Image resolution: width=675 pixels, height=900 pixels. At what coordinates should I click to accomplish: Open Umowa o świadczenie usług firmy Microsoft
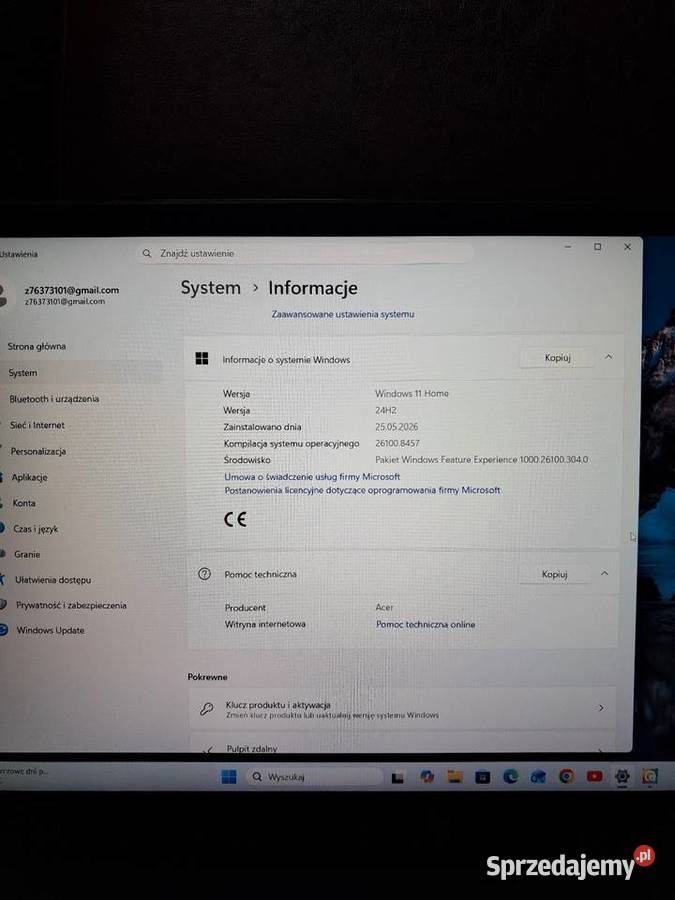[x=312, y=476]
